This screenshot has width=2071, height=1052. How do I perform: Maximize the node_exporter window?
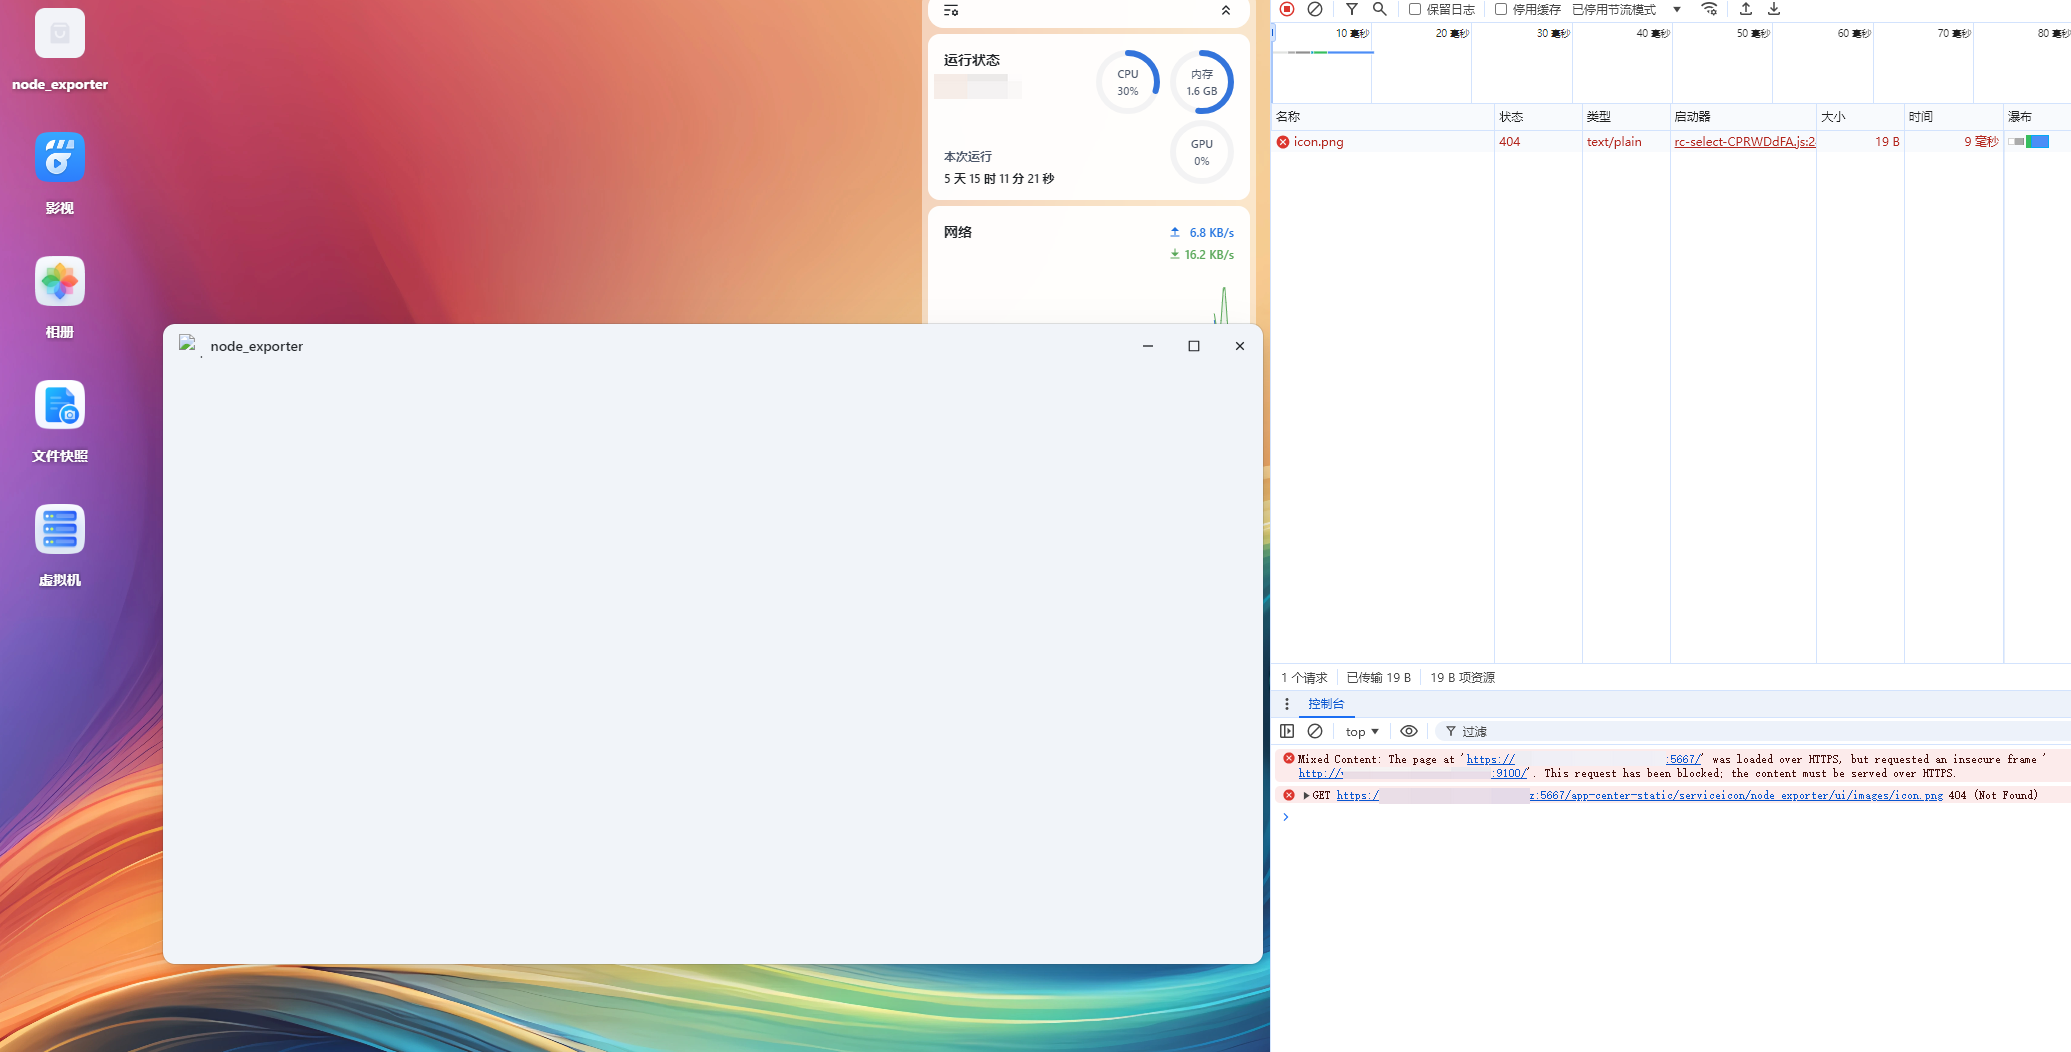point(1194,346)
